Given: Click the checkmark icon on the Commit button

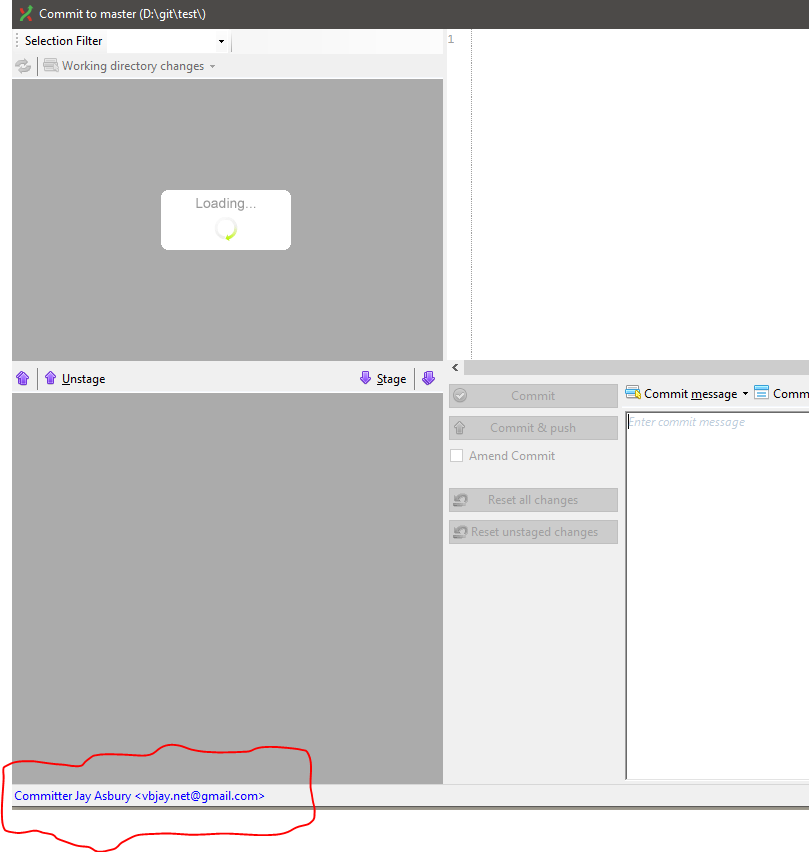Looking at the screenshot, I should coord(459,395).
